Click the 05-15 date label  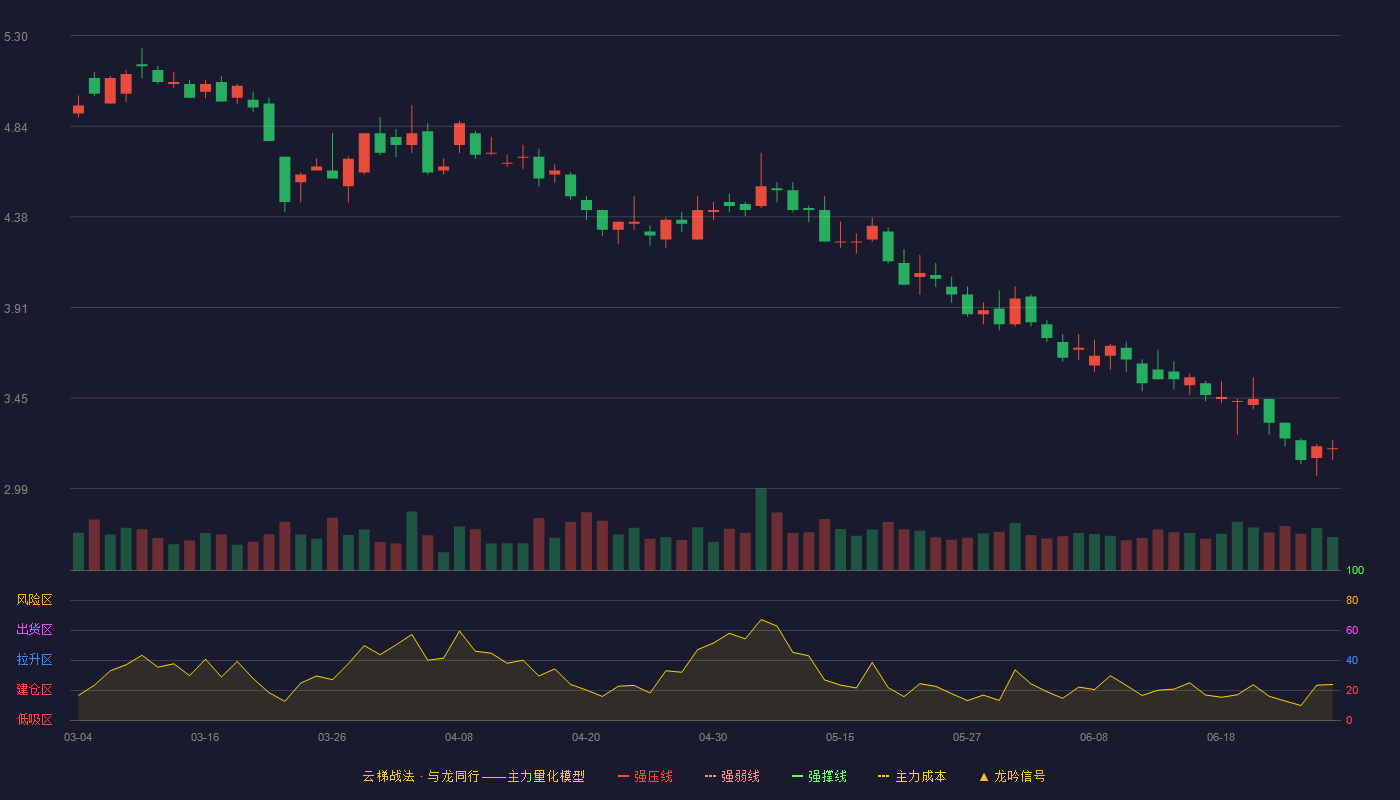pos(840,737)
